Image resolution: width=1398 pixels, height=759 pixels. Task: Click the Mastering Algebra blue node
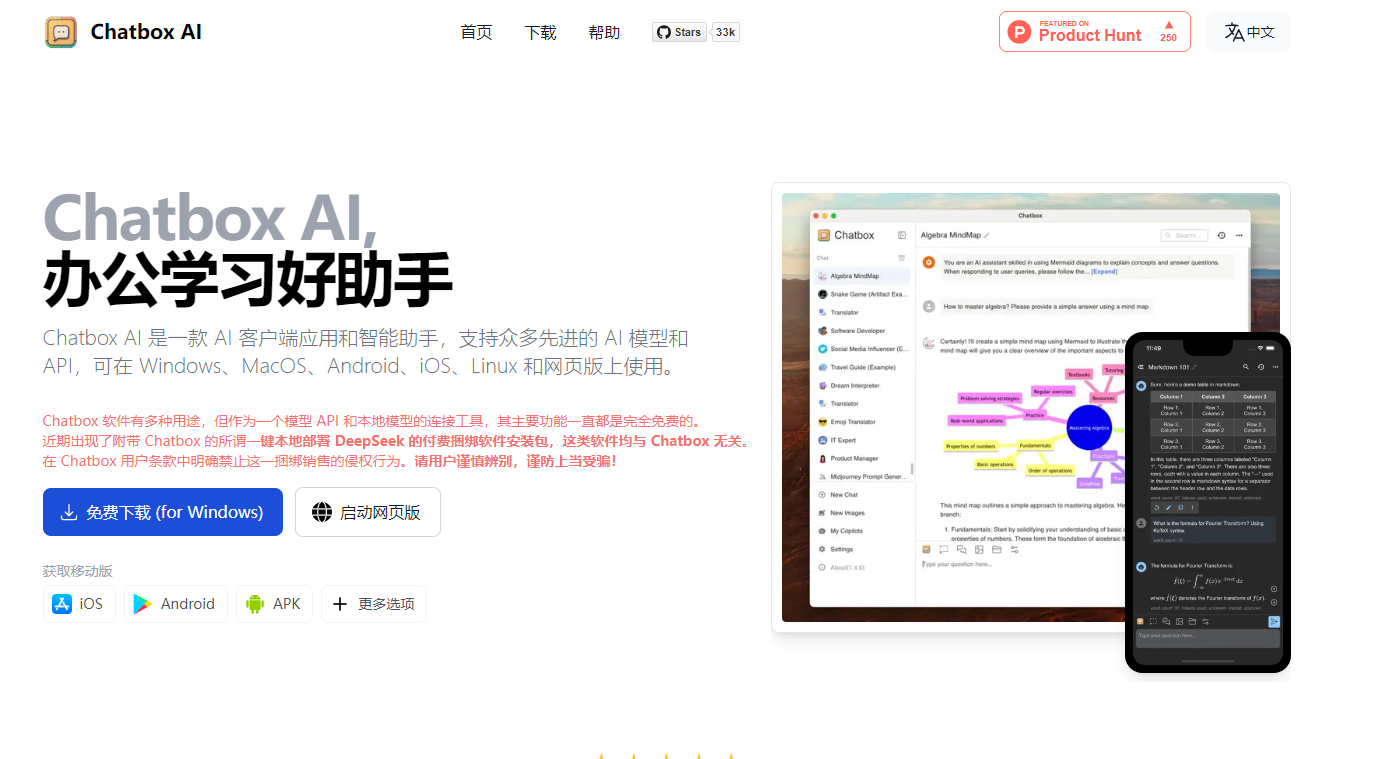tap(1088, 427)
